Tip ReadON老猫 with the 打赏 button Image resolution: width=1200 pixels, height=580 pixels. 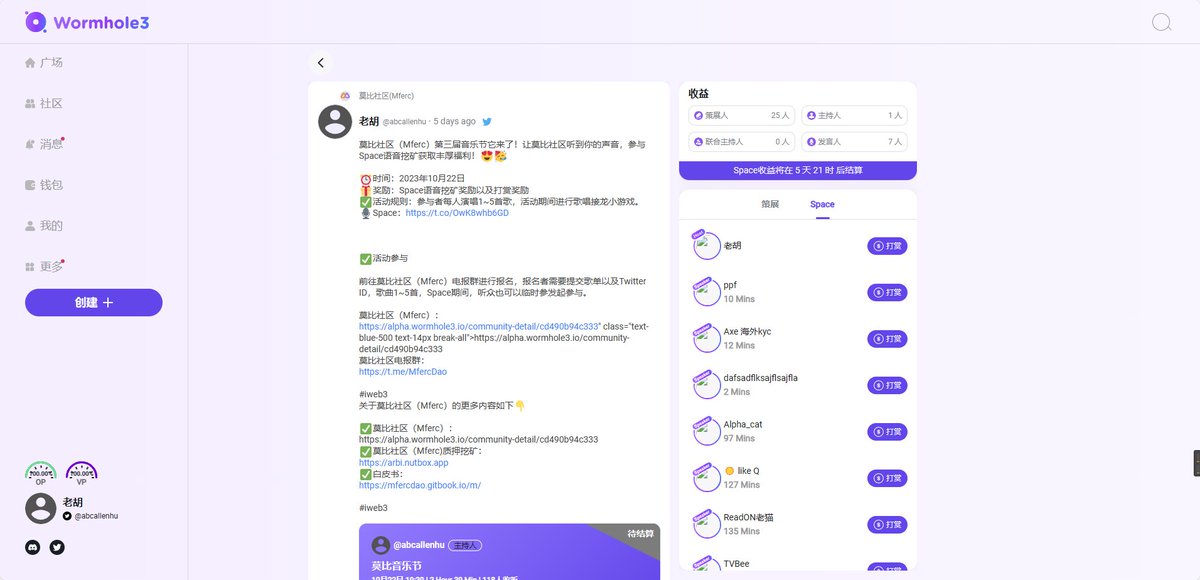click(x=887, y=524)
